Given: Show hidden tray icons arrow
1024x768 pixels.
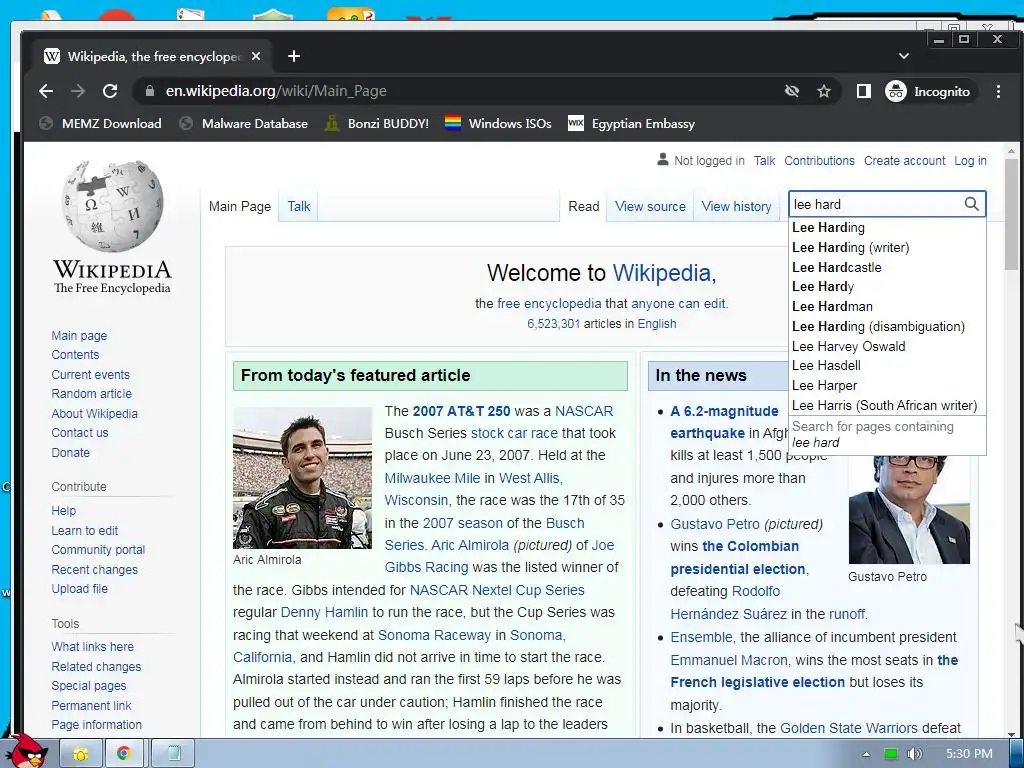Looking at the screenshot, I should click(x=866, y=754).
